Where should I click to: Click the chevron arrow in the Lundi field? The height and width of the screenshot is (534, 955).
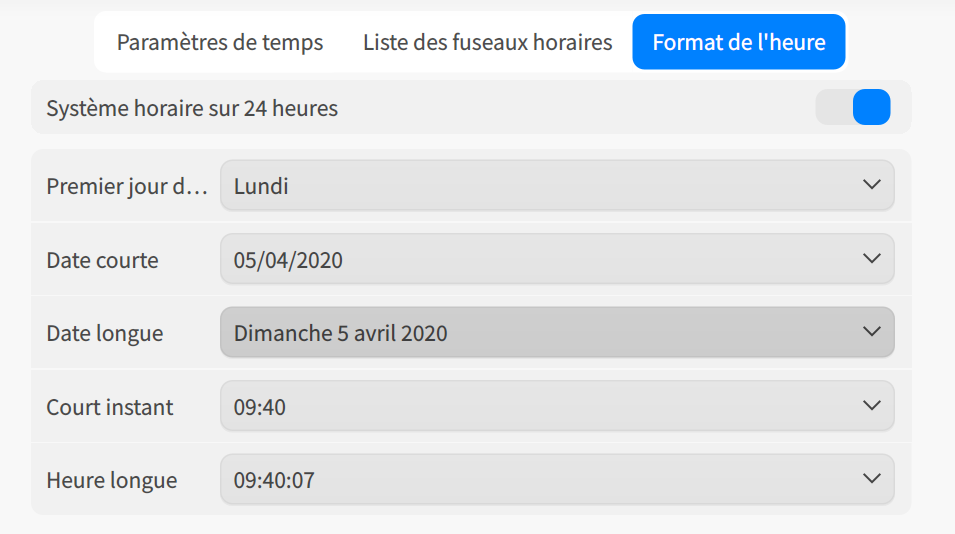(x=872, y=184)
